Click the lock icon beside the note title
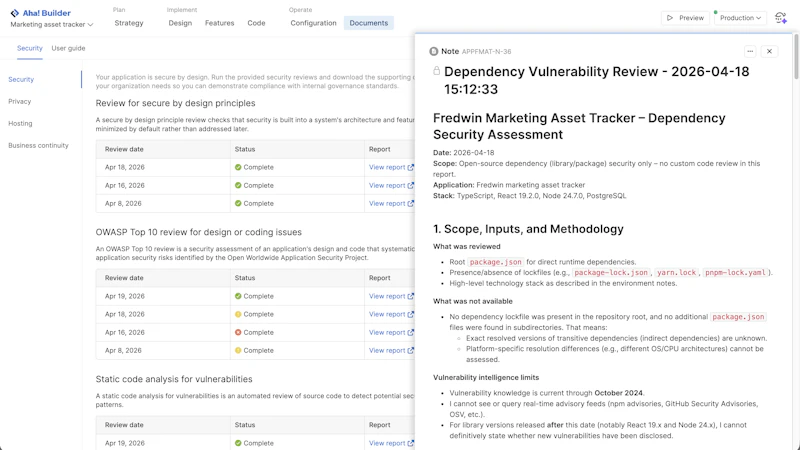 point(437,70)
